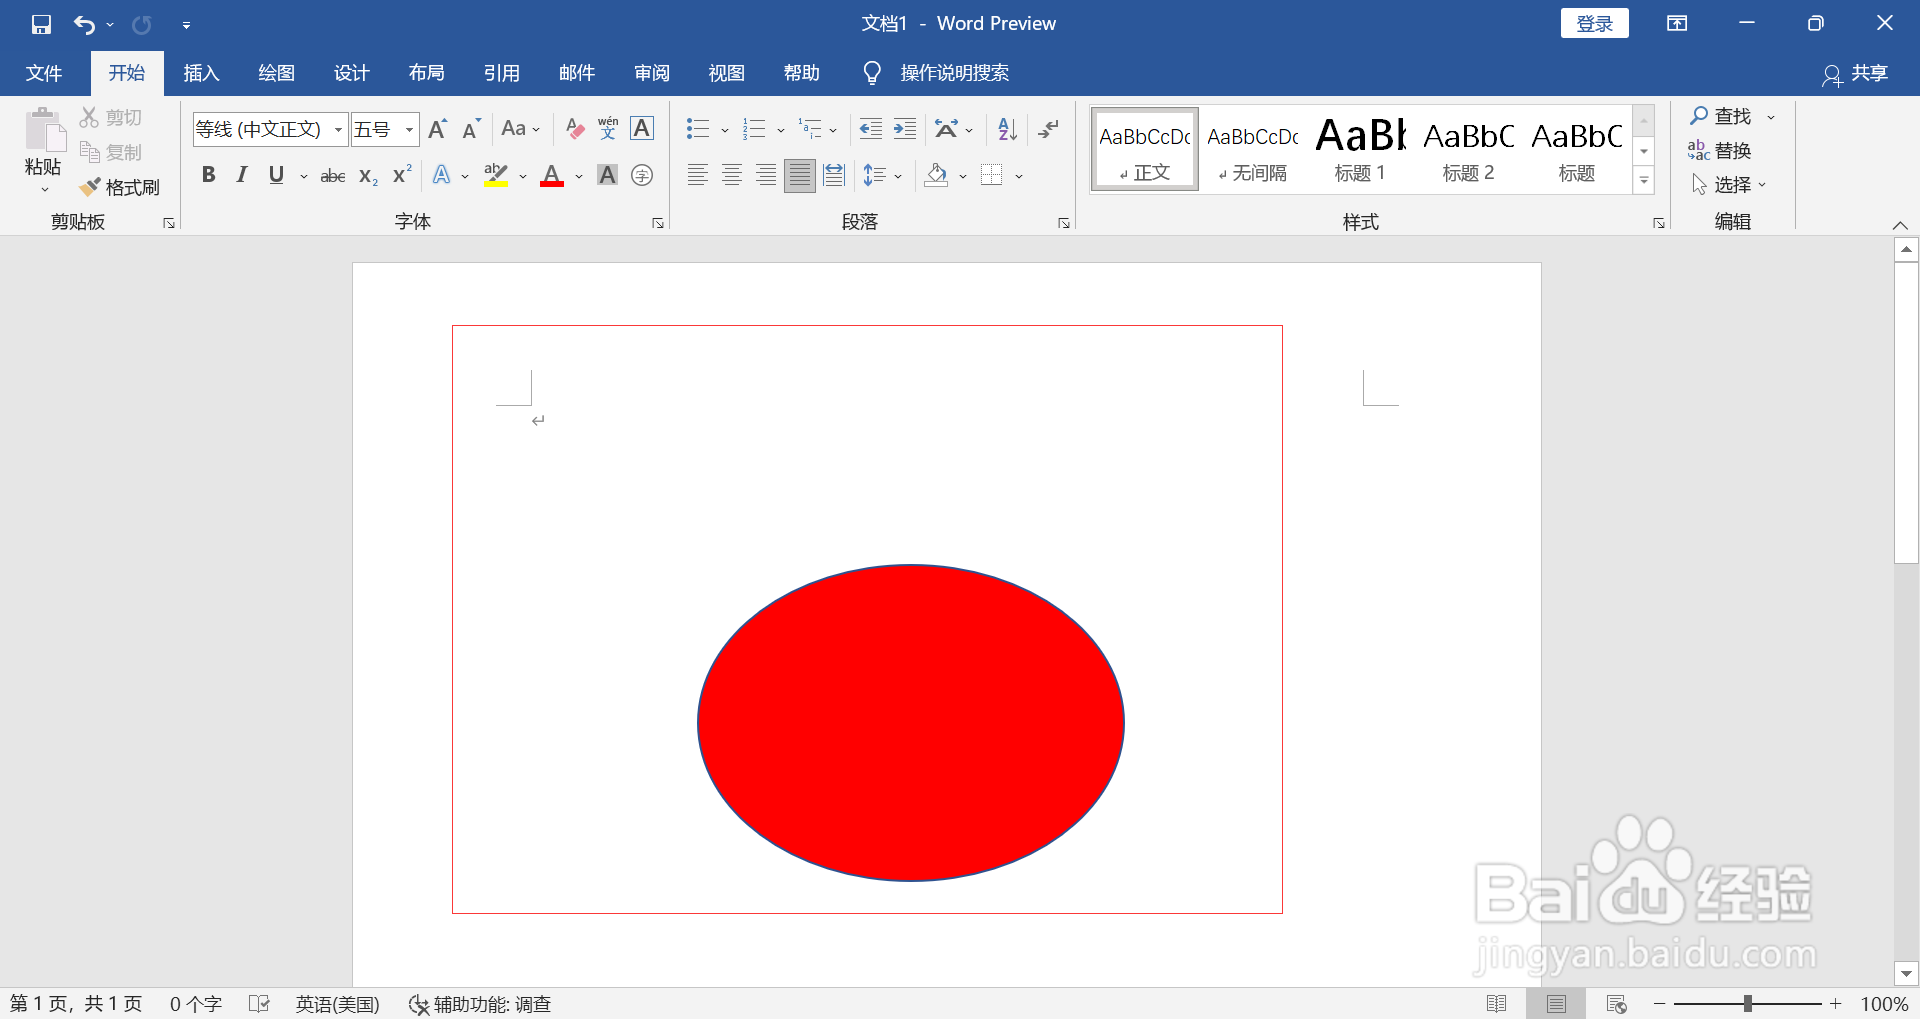
Task: Open the font size dropdown 五号
Action: [409, 130]
